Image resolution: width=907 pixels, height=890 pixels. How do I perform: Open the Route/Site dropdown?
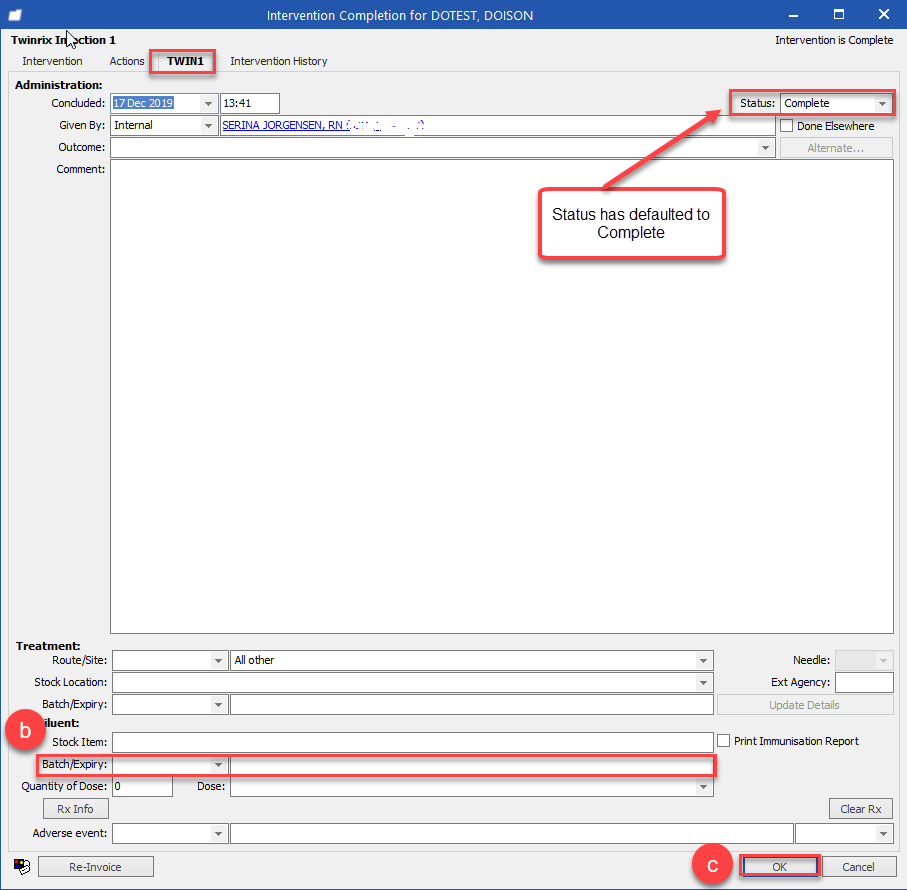218,660
